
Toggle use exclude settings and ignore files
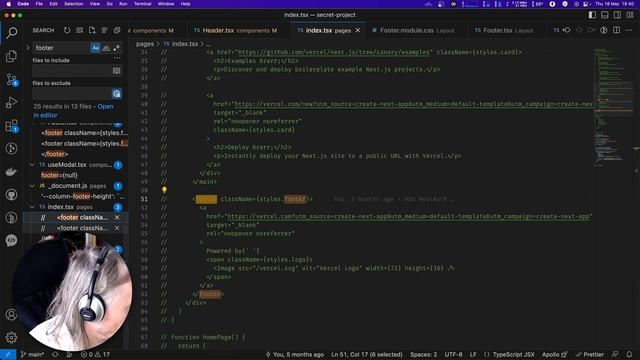coord(117,94)
